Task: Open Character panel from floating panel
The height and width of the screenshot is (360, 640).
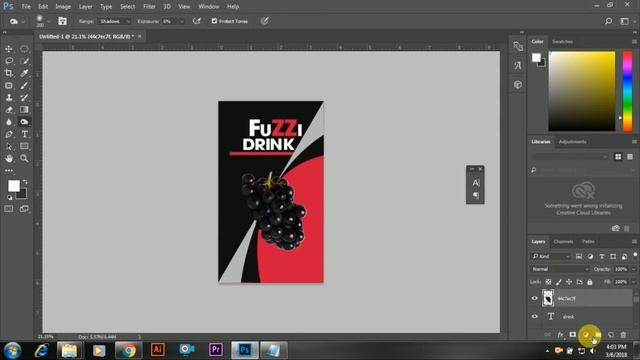Action: click(x=476, y=183)
